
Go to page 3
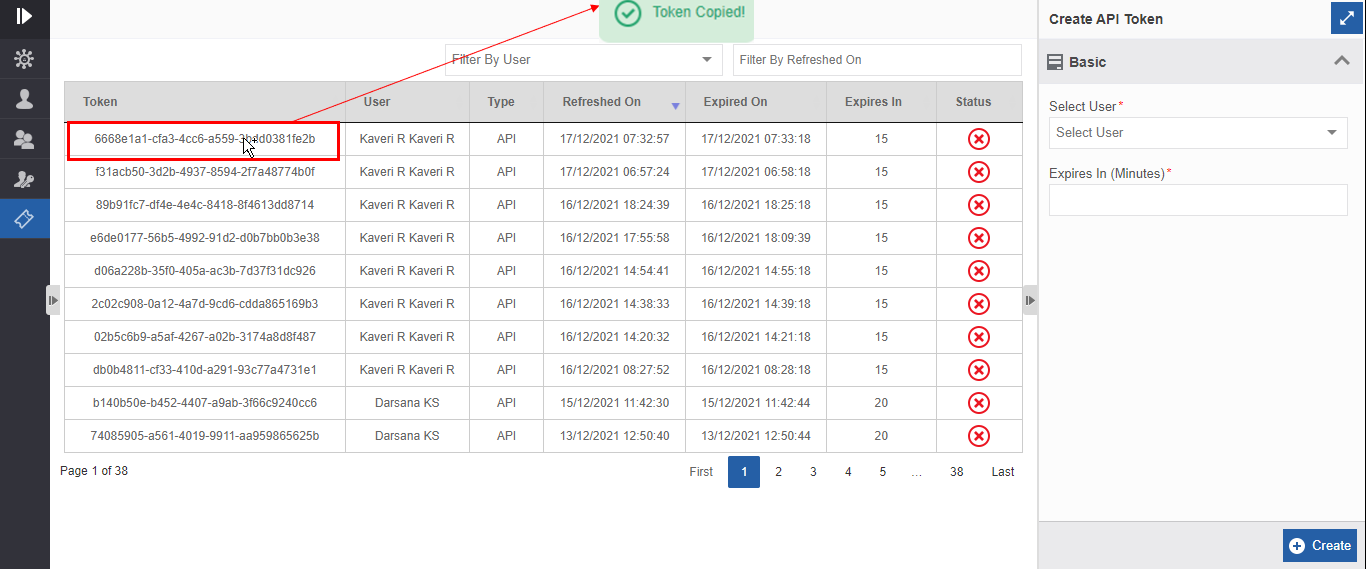point(813,472)
